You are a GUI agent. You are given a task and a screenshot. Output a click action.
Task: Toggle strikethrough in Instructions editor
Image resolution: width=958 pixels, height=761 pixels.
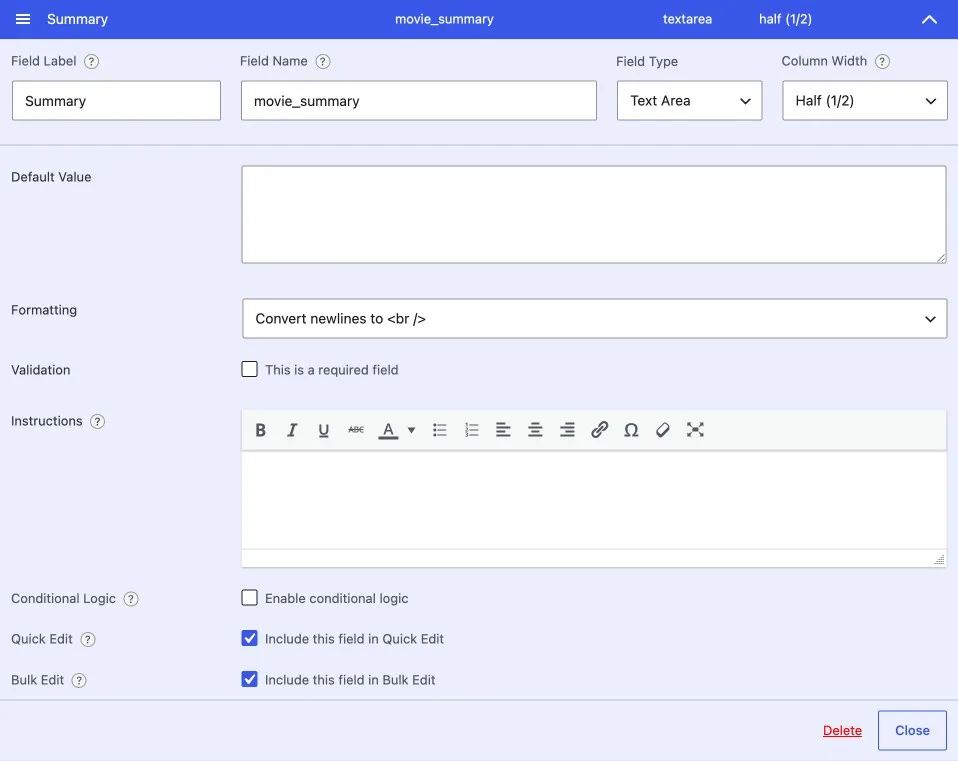tap(356, 430)
